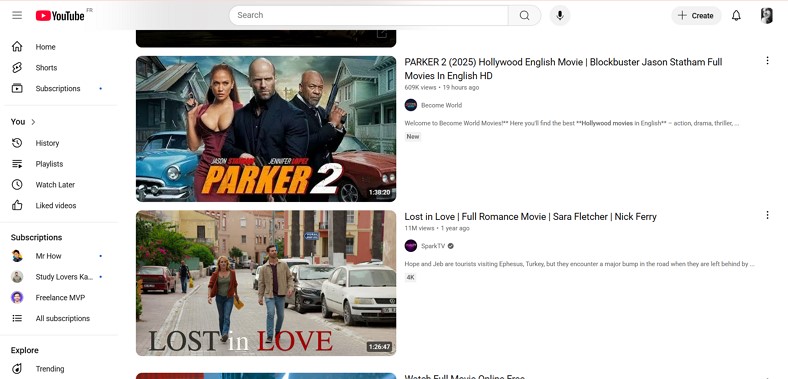Click the Liked videos thumbs-up icon
Screen dimensions: 788x379
[x=17, y=205]
